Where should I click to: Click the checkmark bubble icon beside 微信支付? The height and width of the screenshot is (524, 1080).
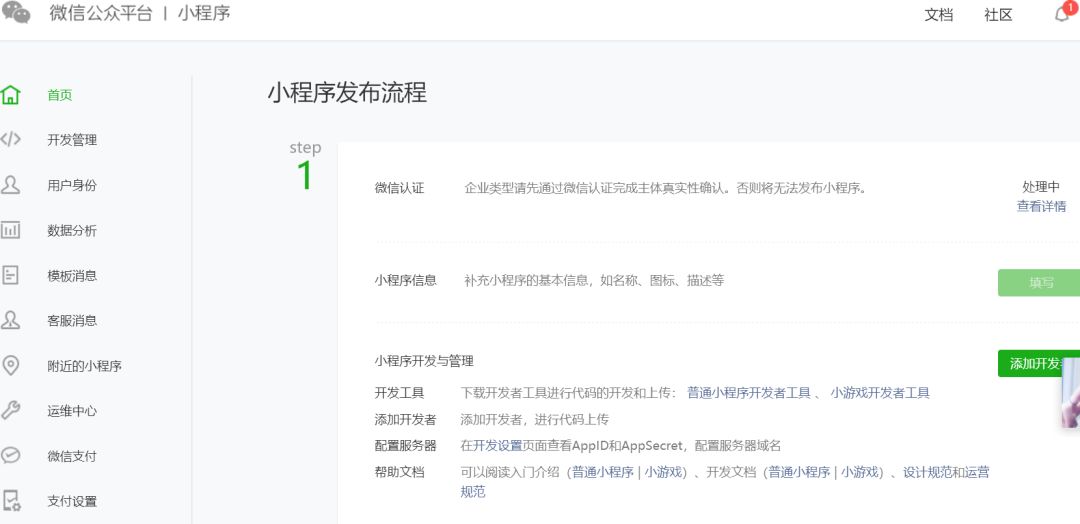[10, 456]
